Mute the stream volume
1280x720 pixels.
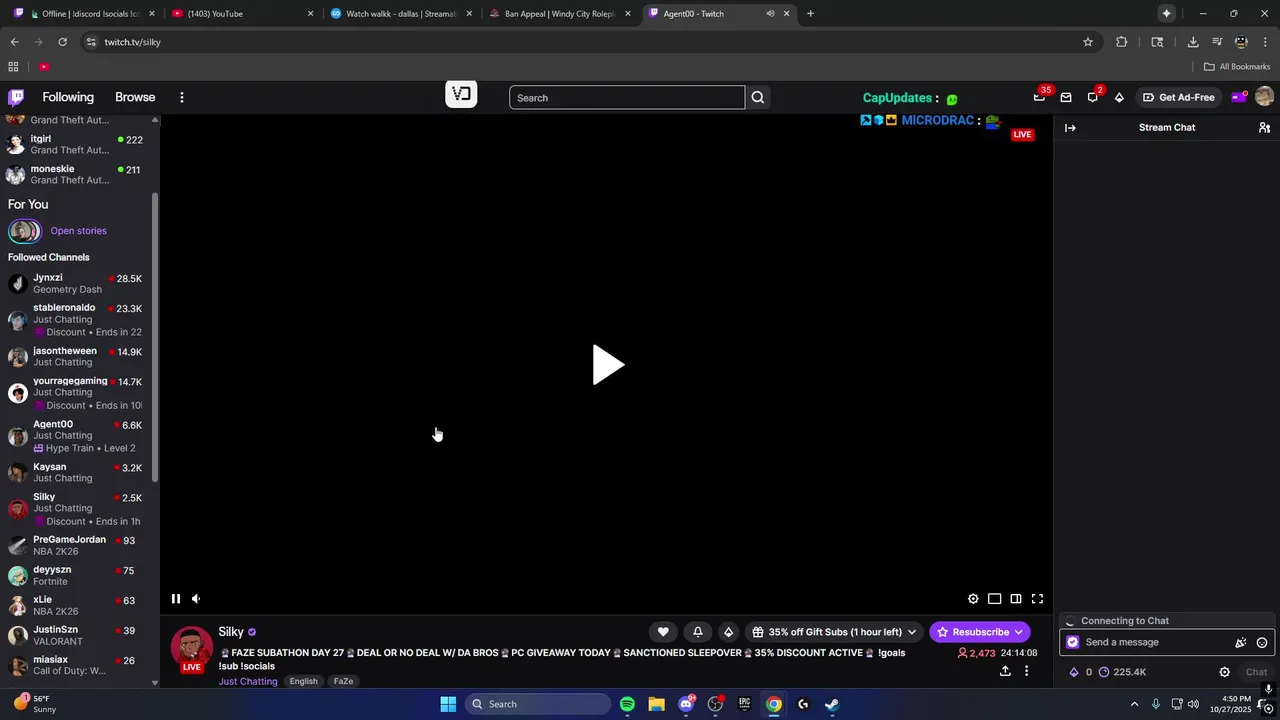point(196,599)
